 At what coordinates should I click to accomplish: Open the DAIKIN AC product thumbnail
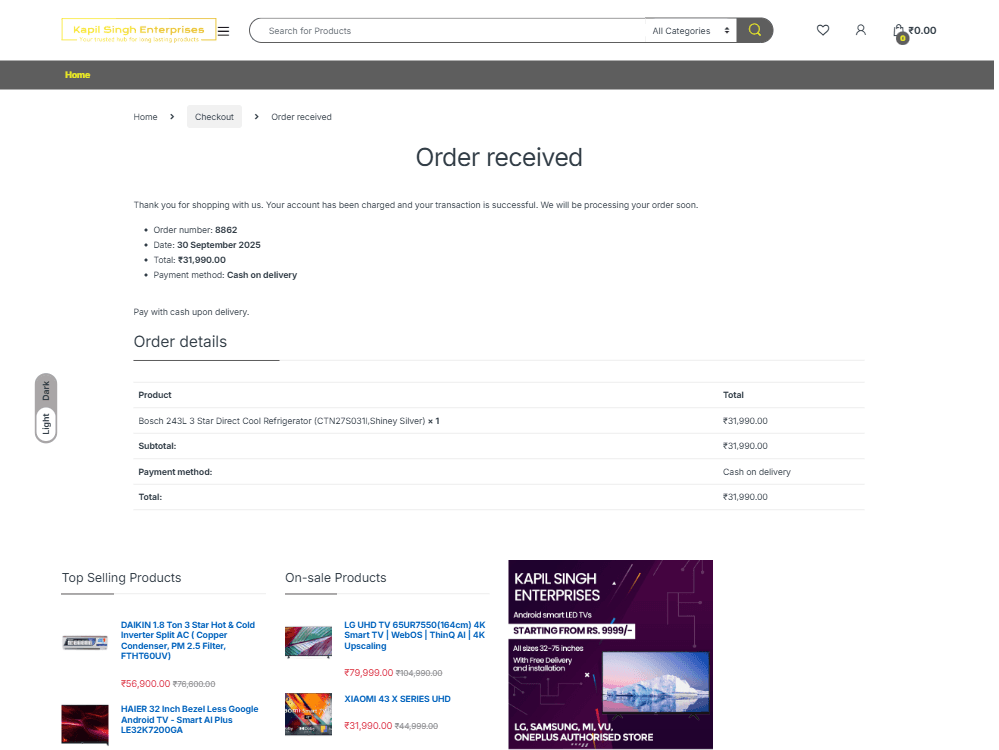[x=85, y=642]
